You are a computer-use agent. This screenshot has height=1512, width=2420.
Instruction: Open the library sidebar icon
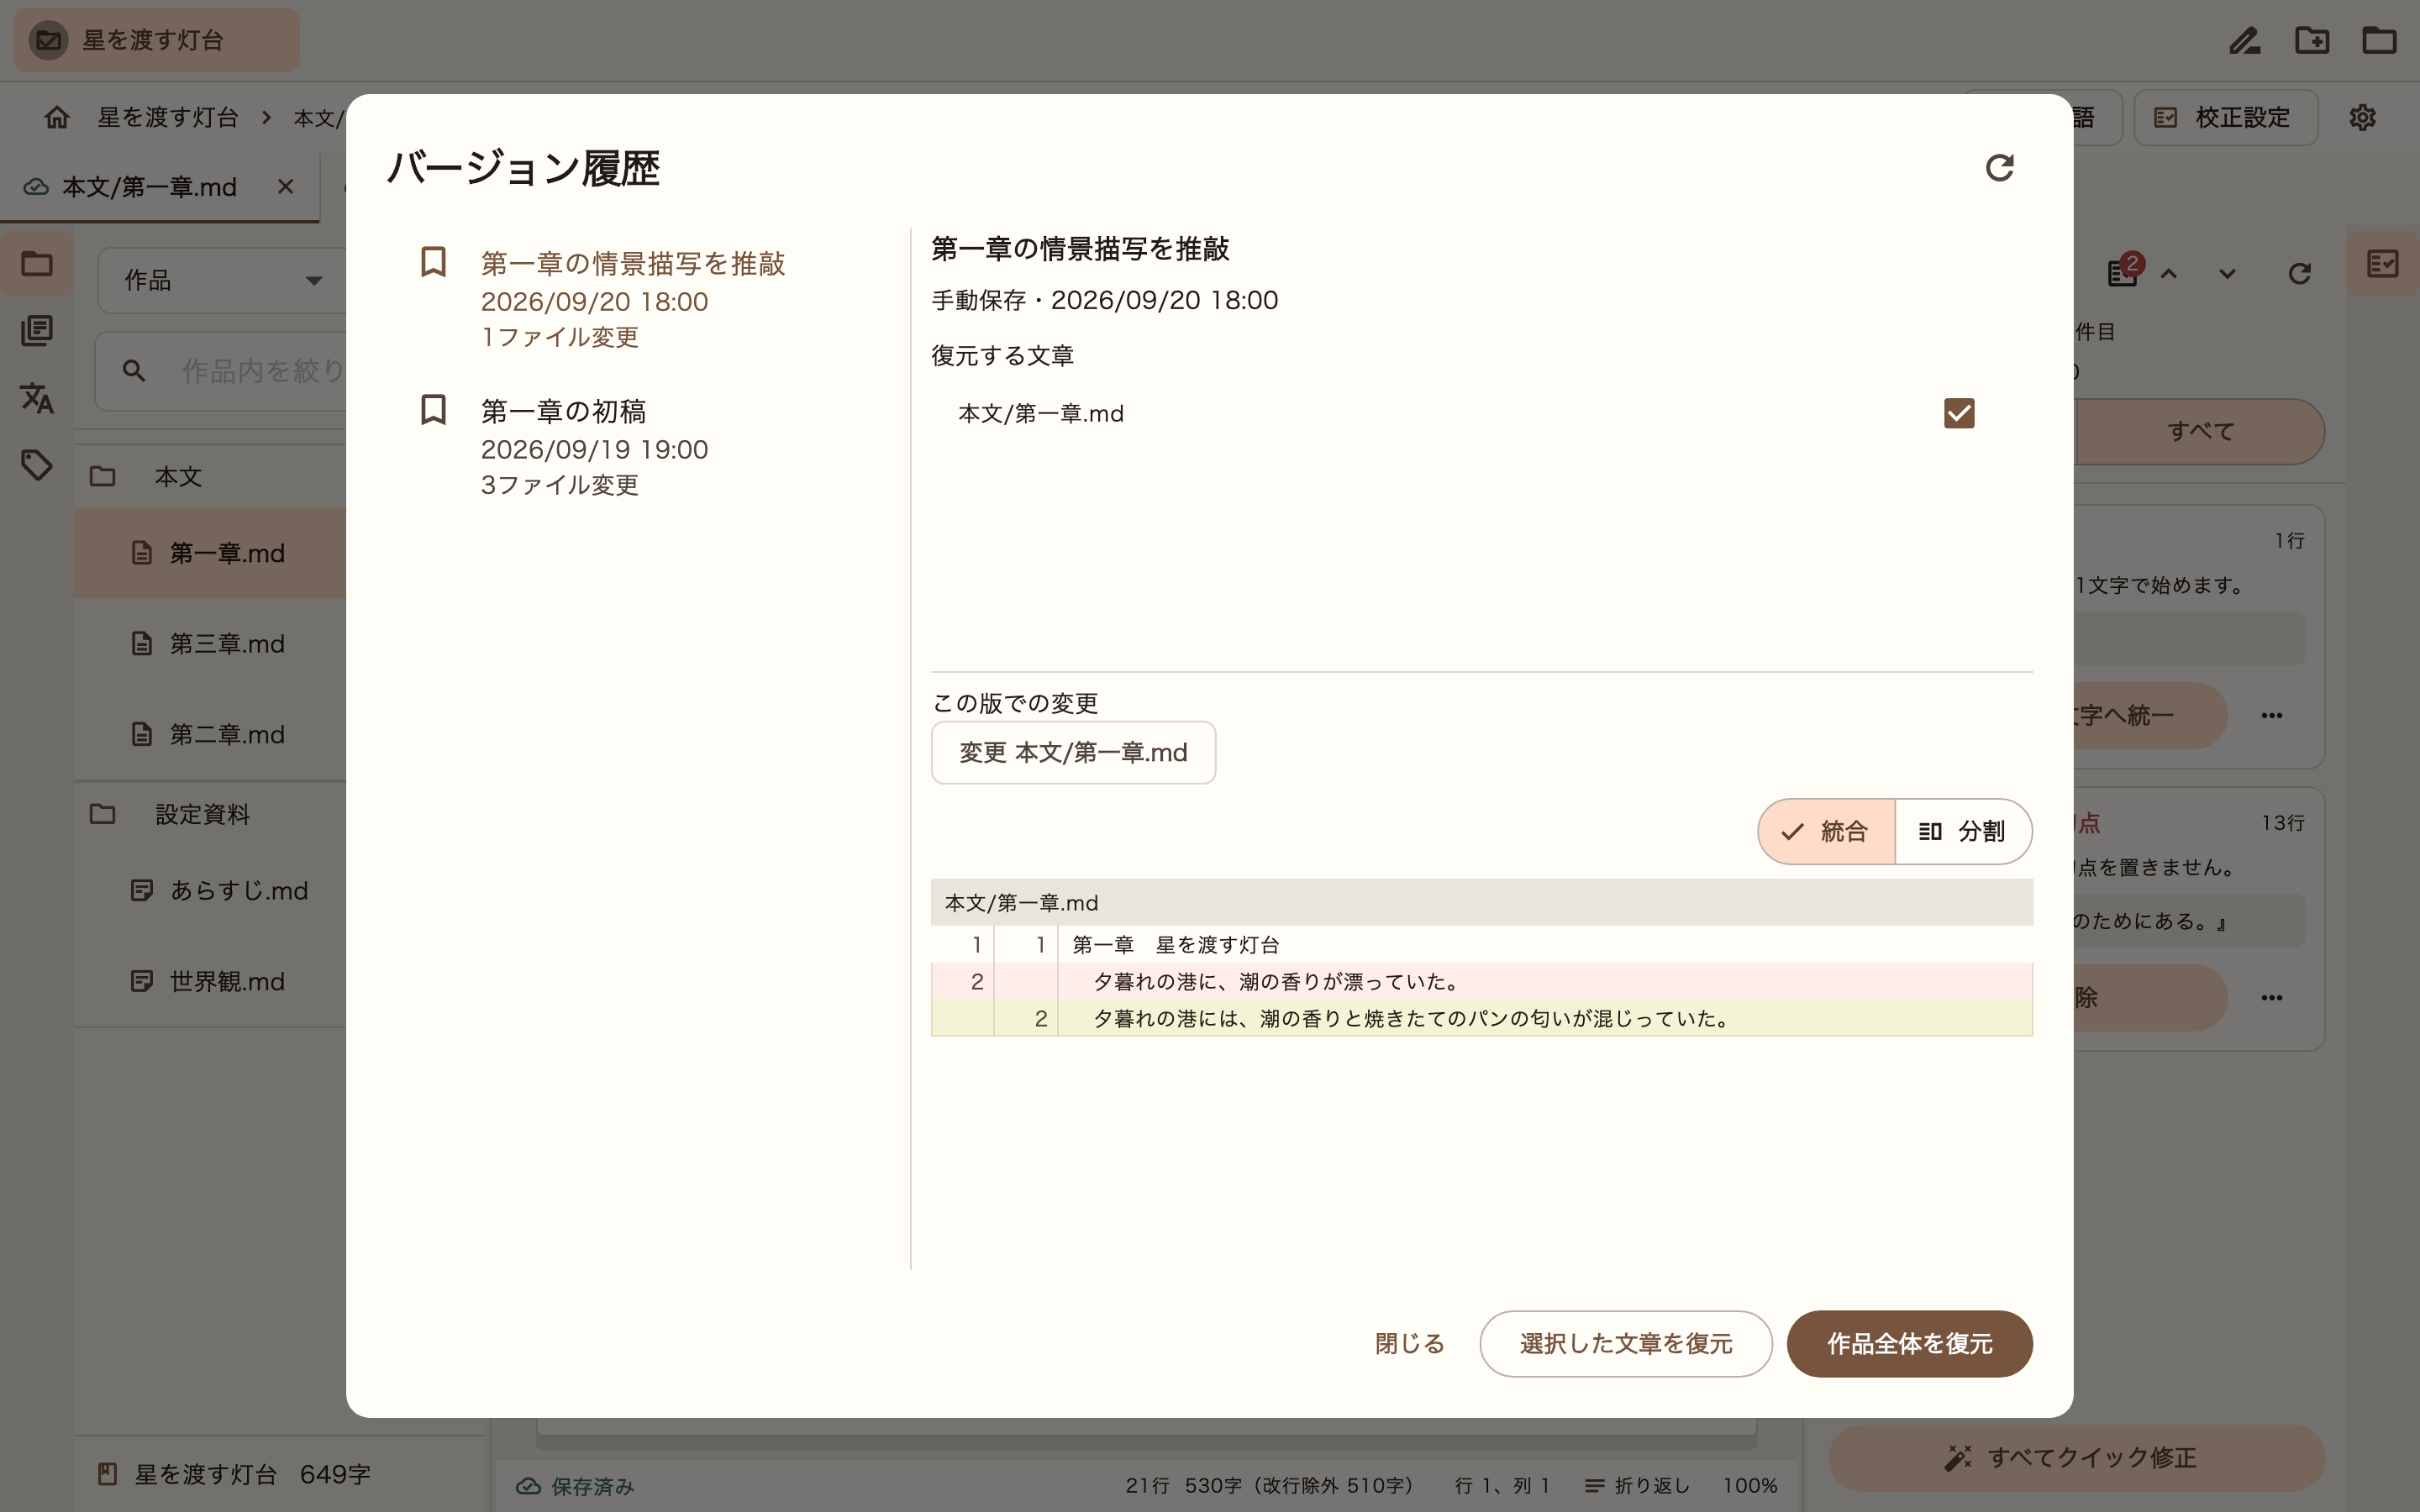click(37, 331)
